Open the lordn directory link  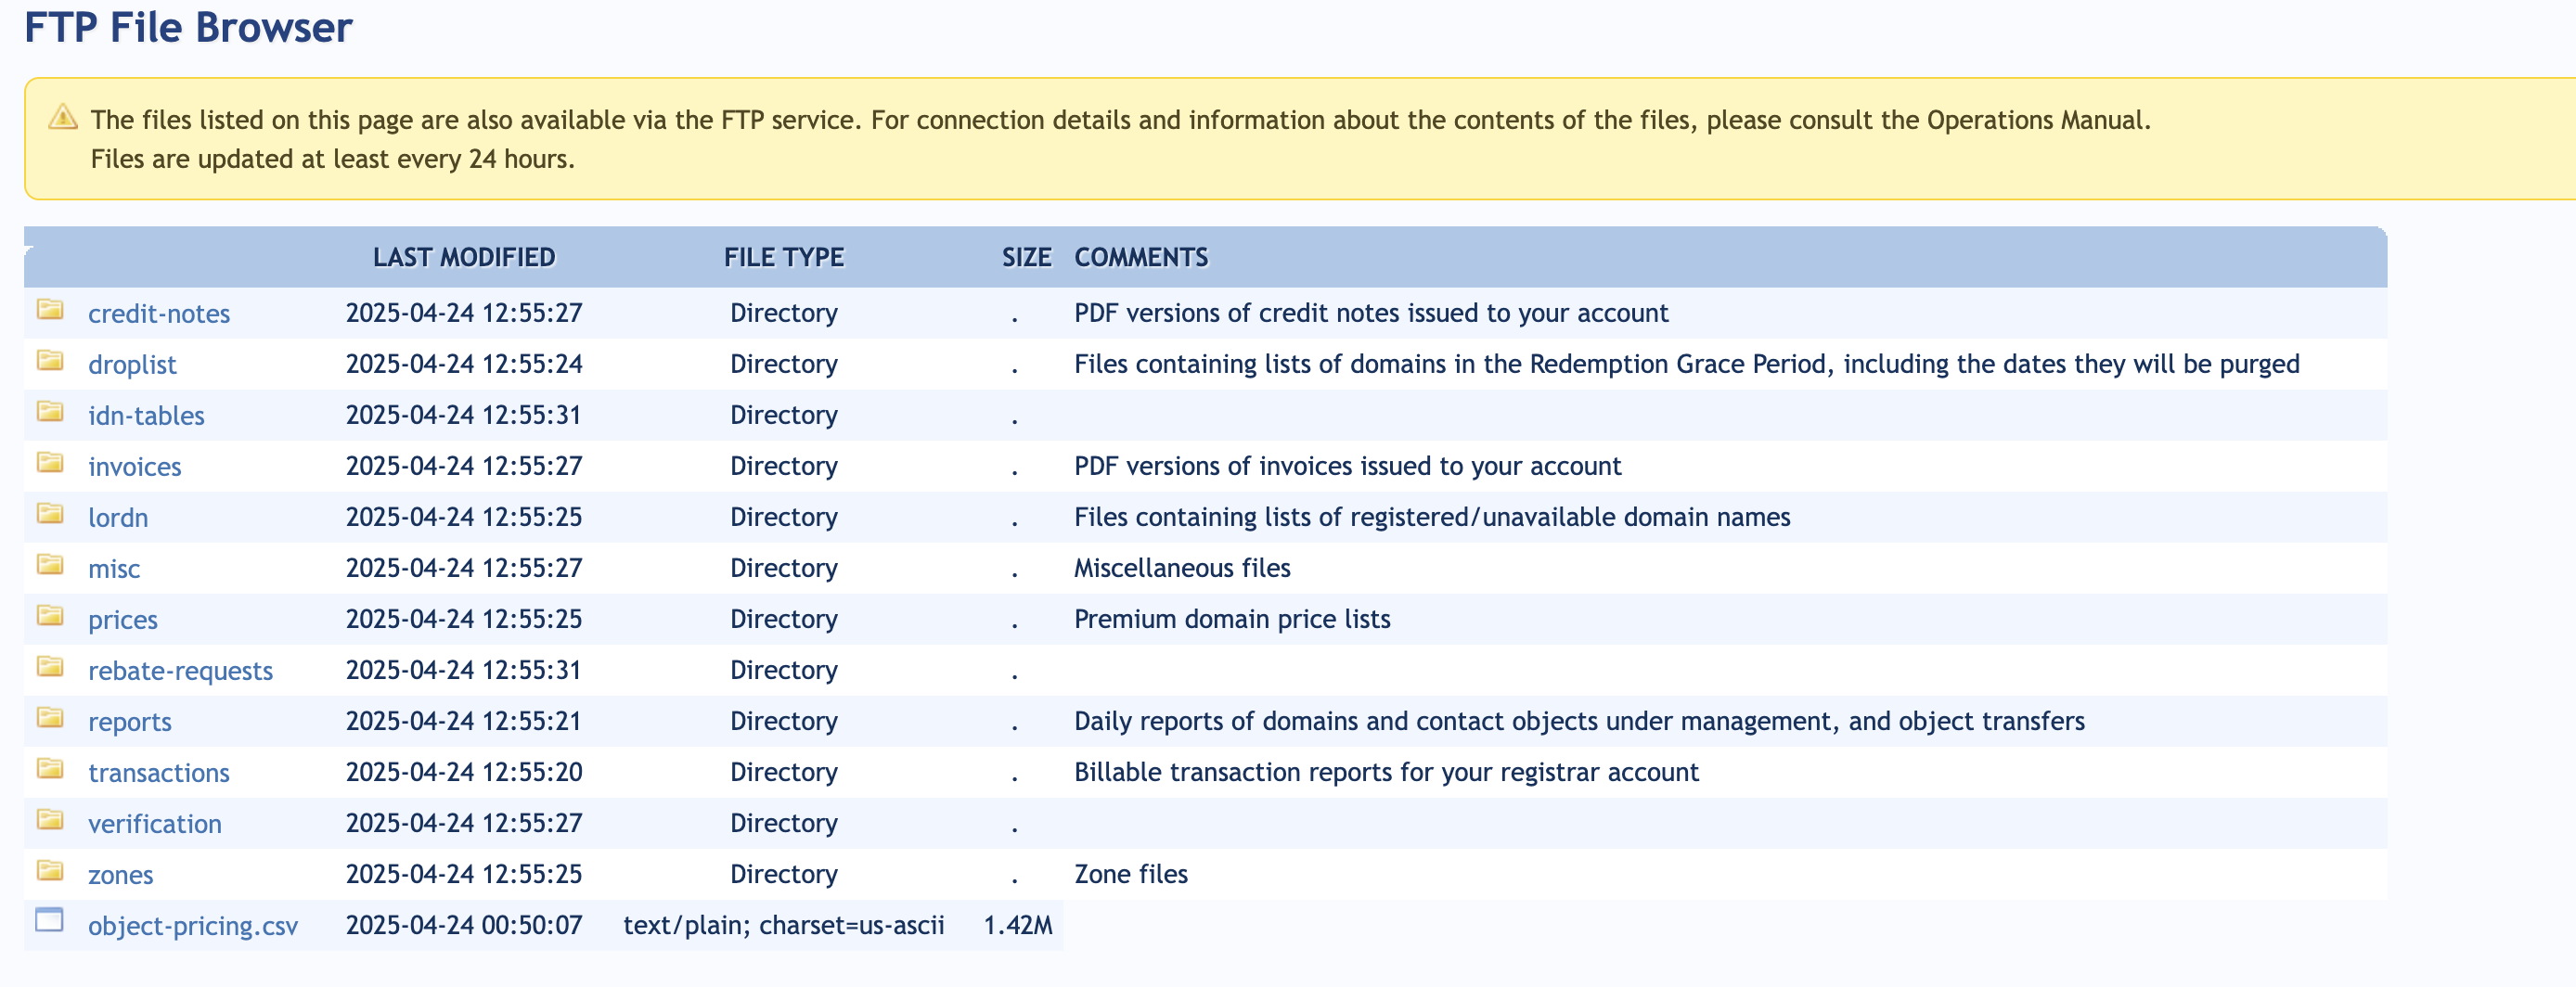(118, 518)
